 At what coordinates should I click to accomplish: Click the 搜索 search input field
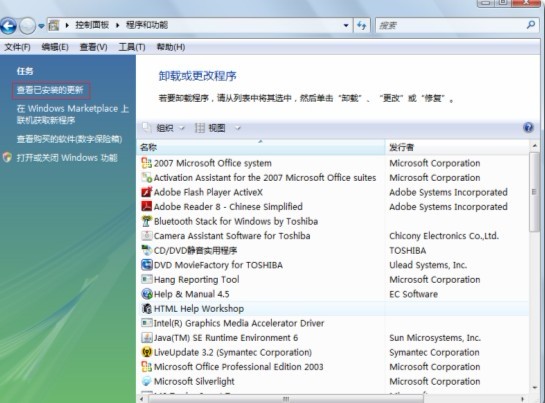coord(451,25)
